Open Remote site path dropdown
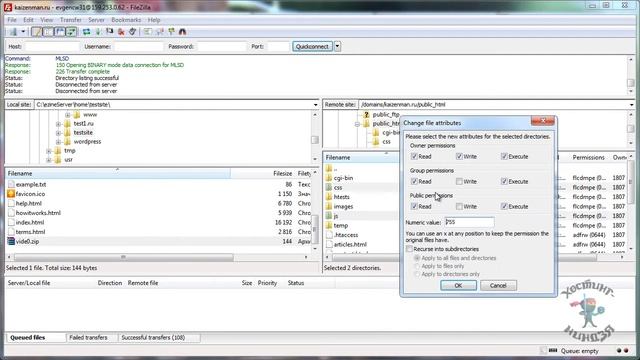 tap(632, 105)
